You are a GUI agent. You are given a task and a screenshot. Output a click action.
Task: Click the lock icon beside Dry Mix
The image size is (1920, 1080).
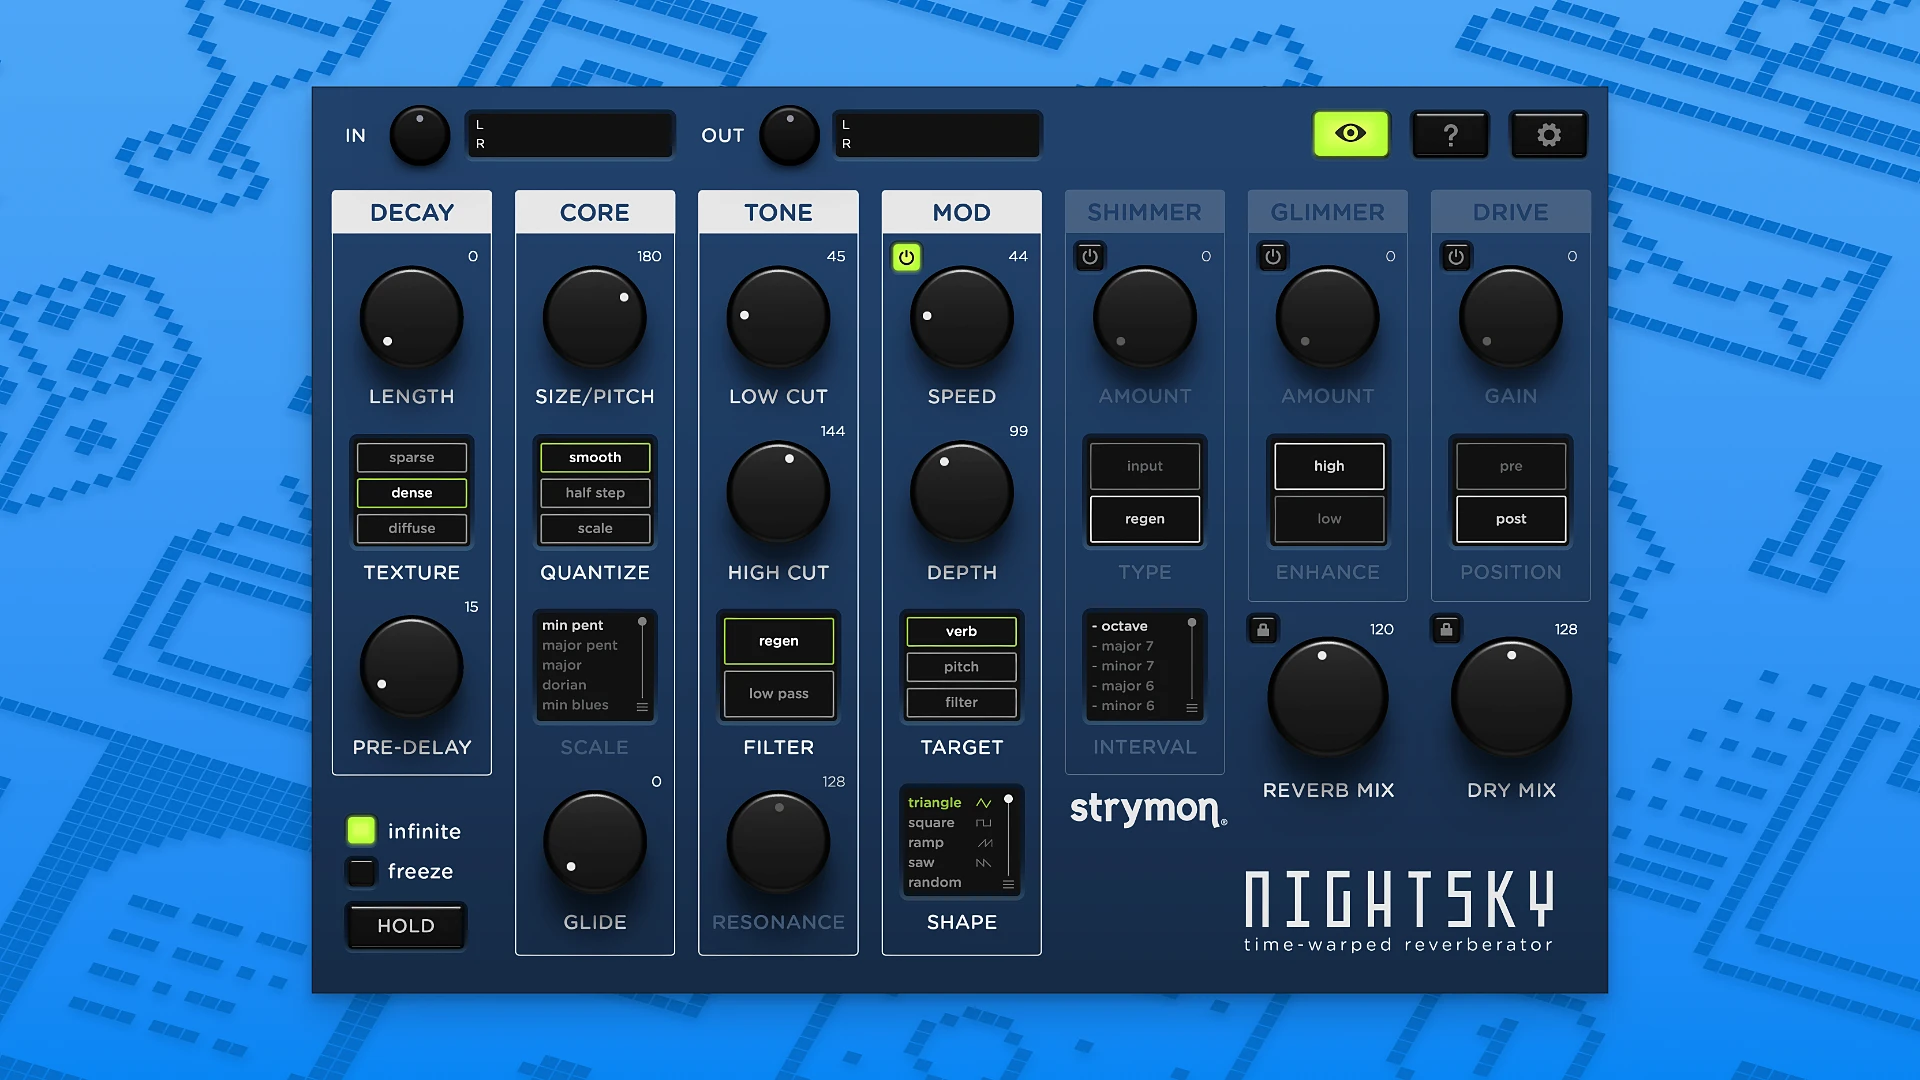1446,628
